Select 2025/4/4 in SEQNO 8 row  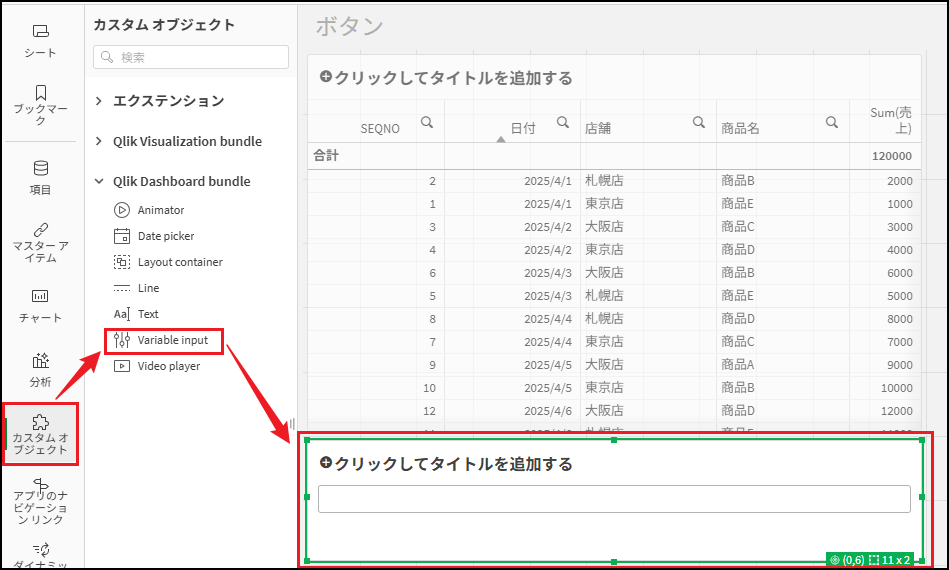tap(548, 319)
